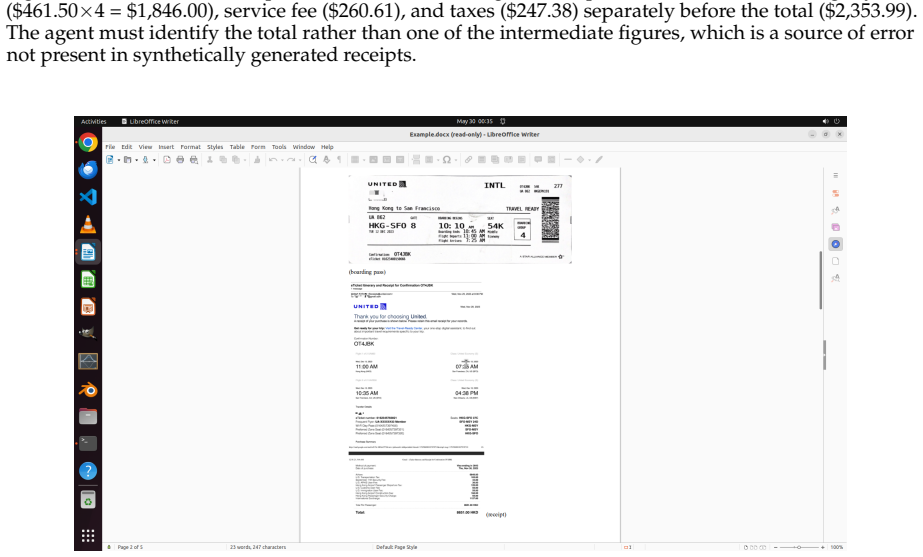Viewport: 923px width, 557px height.
Task: Select the sidebar Navigator deck
Action: (x=835, y=244)
